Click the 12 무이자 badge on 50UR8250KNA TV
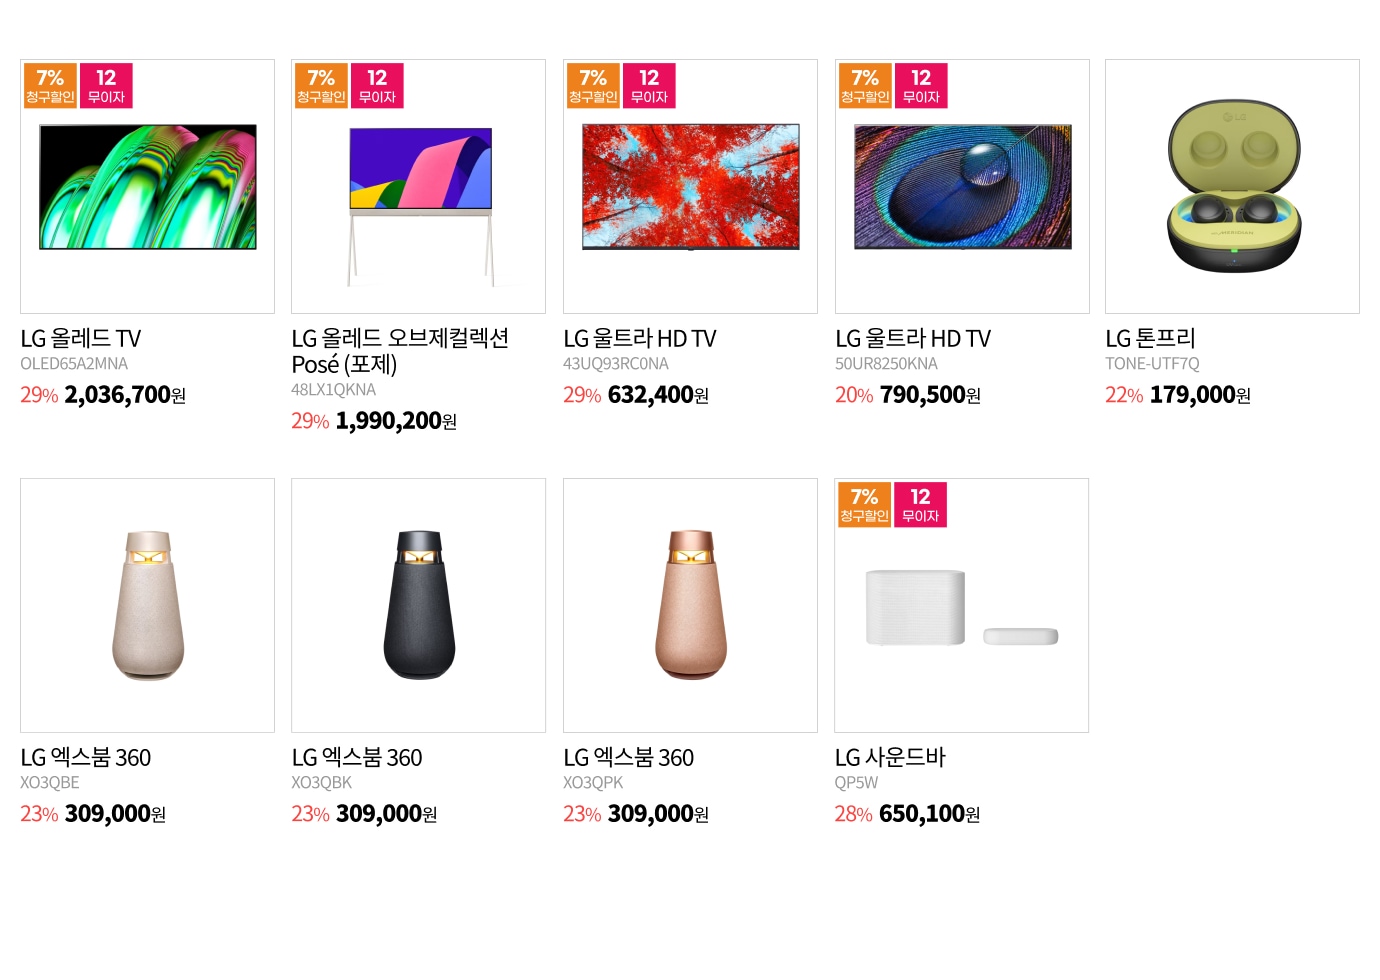 pyautogui.click(x=921, y=85)
